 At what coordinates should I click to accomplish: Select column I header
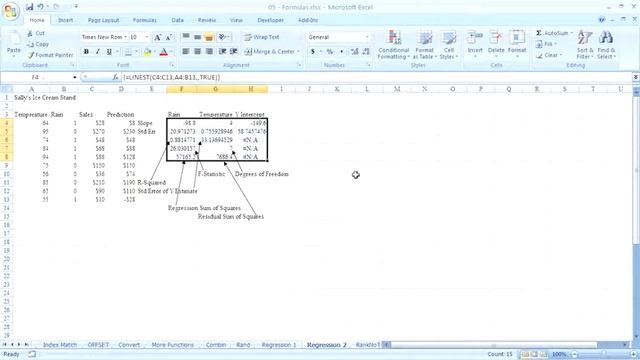click(281, 89)
